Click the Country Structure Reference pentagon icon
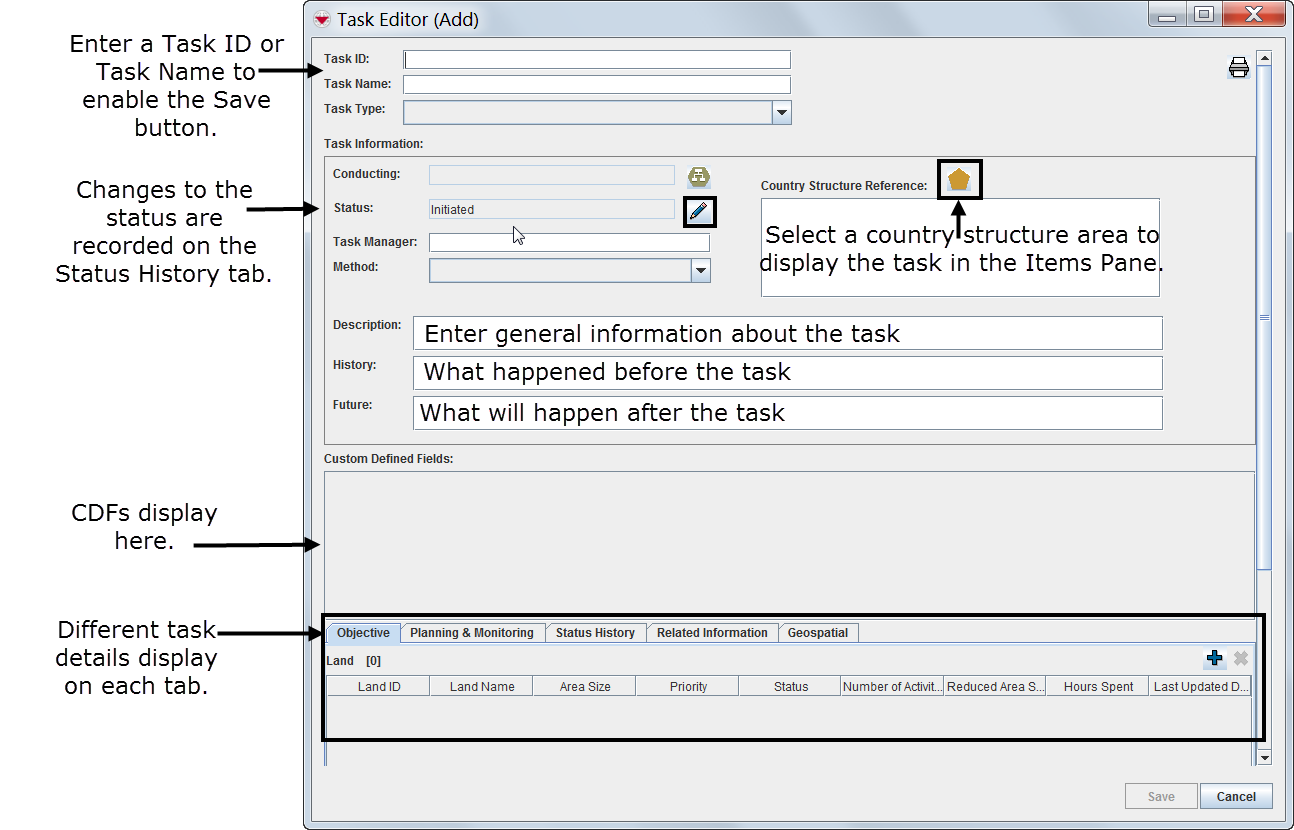1294x830 pixels. 959,180
